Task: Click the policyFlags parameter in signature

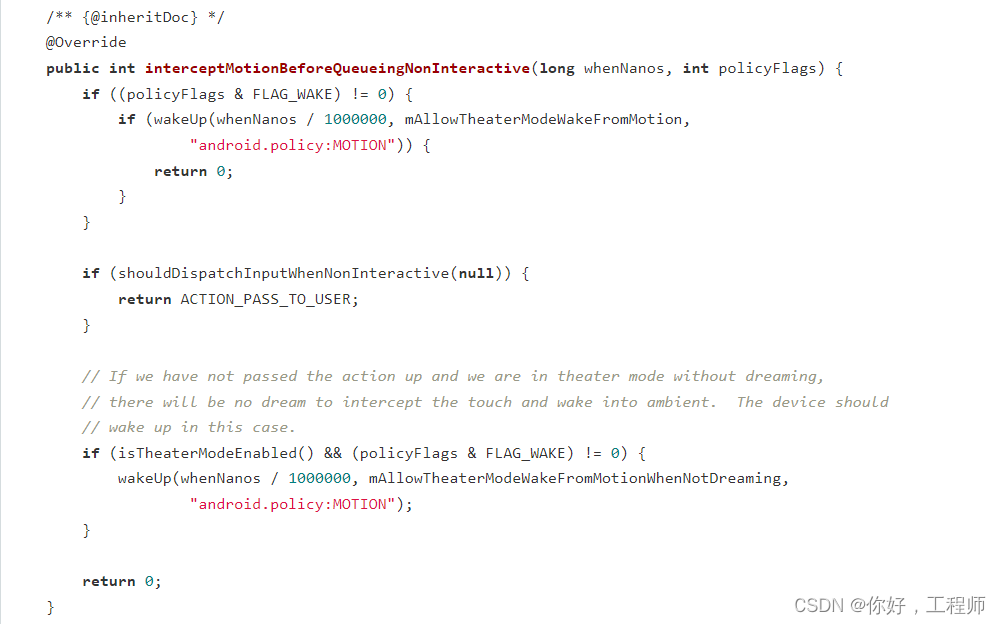Action: tap(767, 68)
